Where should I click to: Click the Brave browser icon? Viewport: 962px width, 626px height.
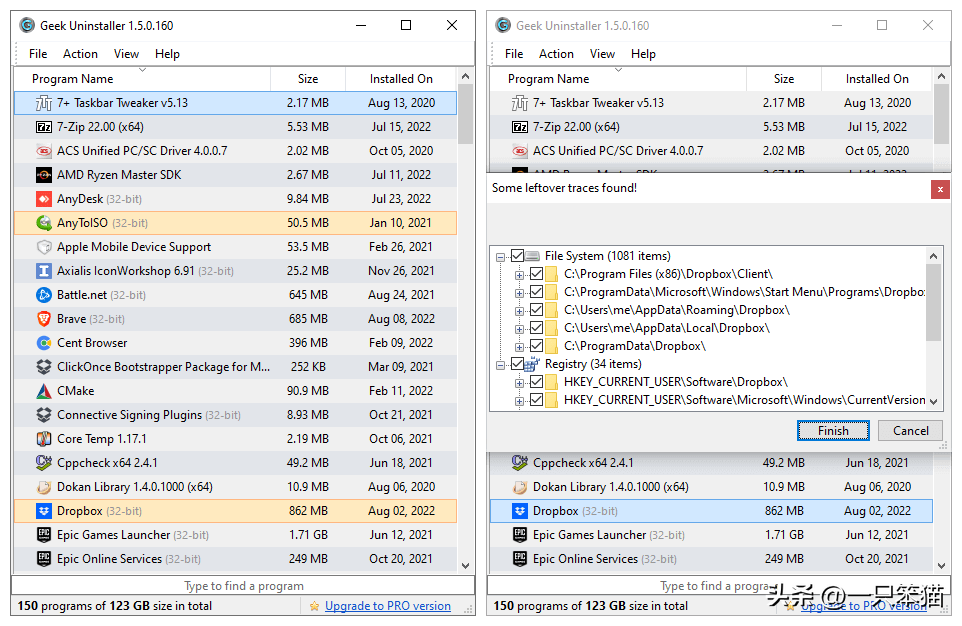pos(44,319)
